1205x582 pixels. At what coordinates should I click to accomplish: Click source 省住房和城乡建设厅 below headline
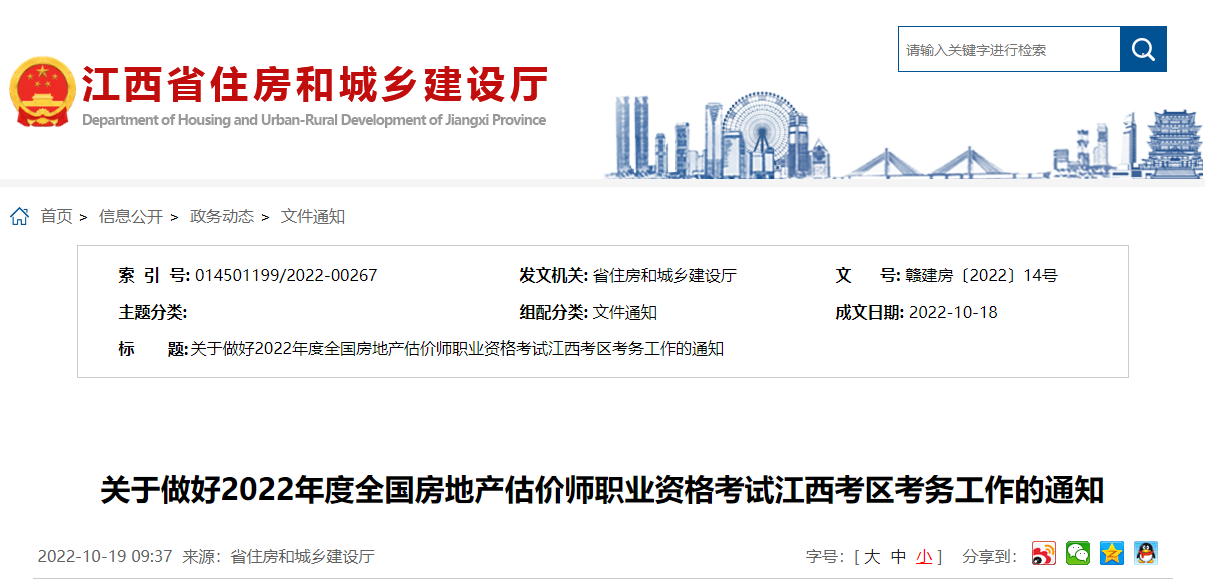302,556
